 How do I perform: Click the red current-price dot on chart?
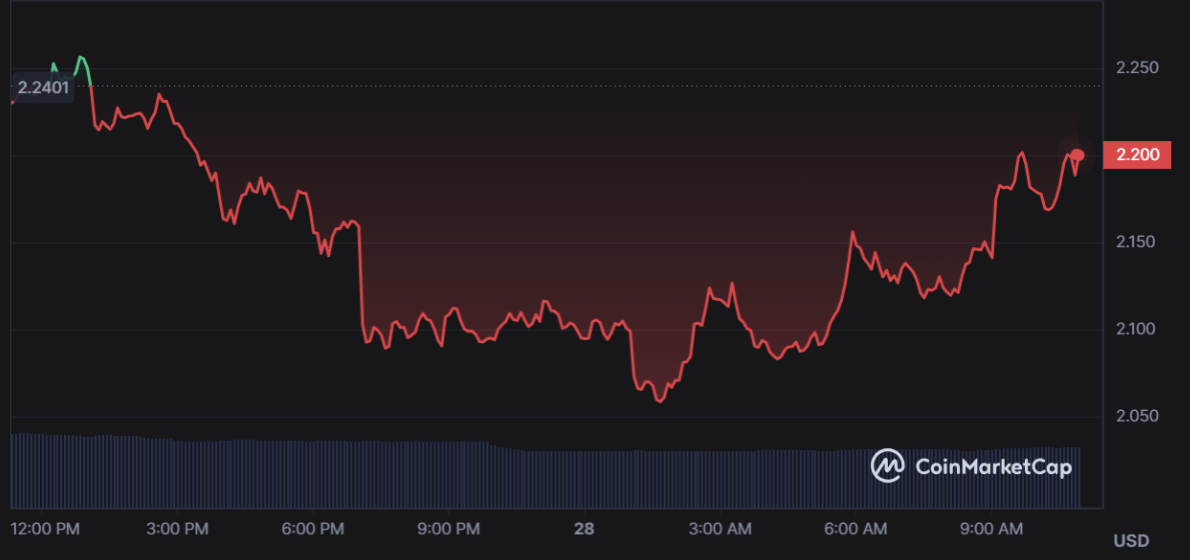[x=1077, y=156]
